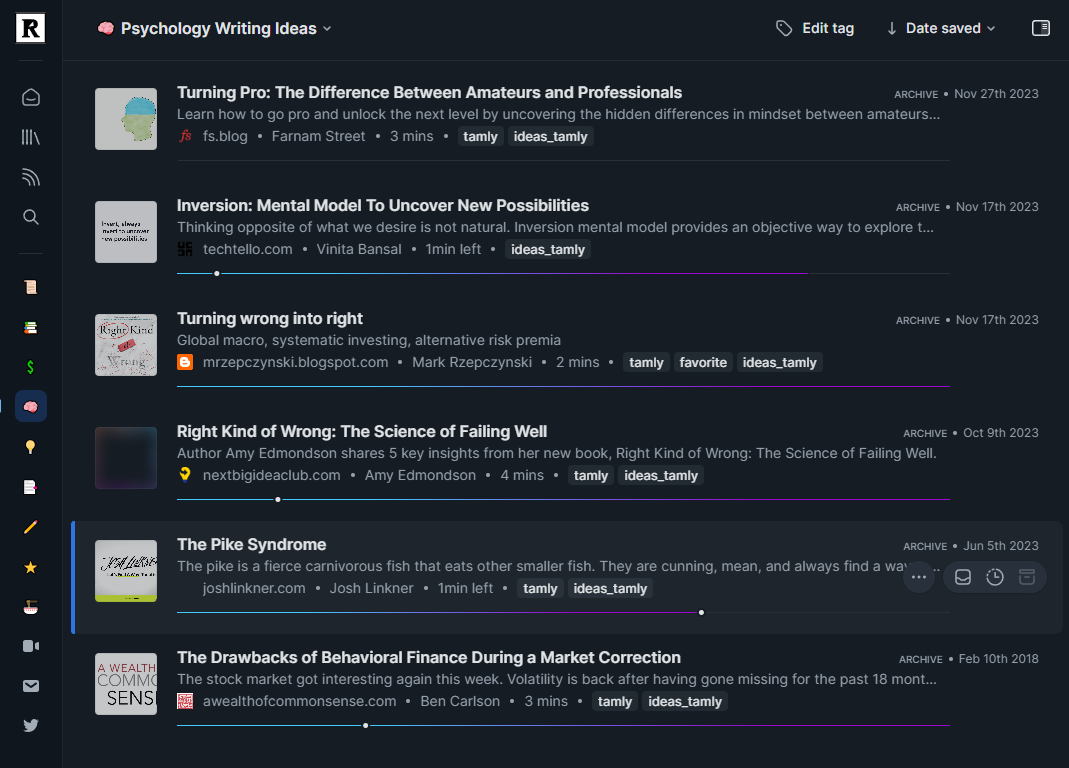1069x768 pixels.
Task: Open the Library icon in sidebar
Action: click(x=31, y=137)
